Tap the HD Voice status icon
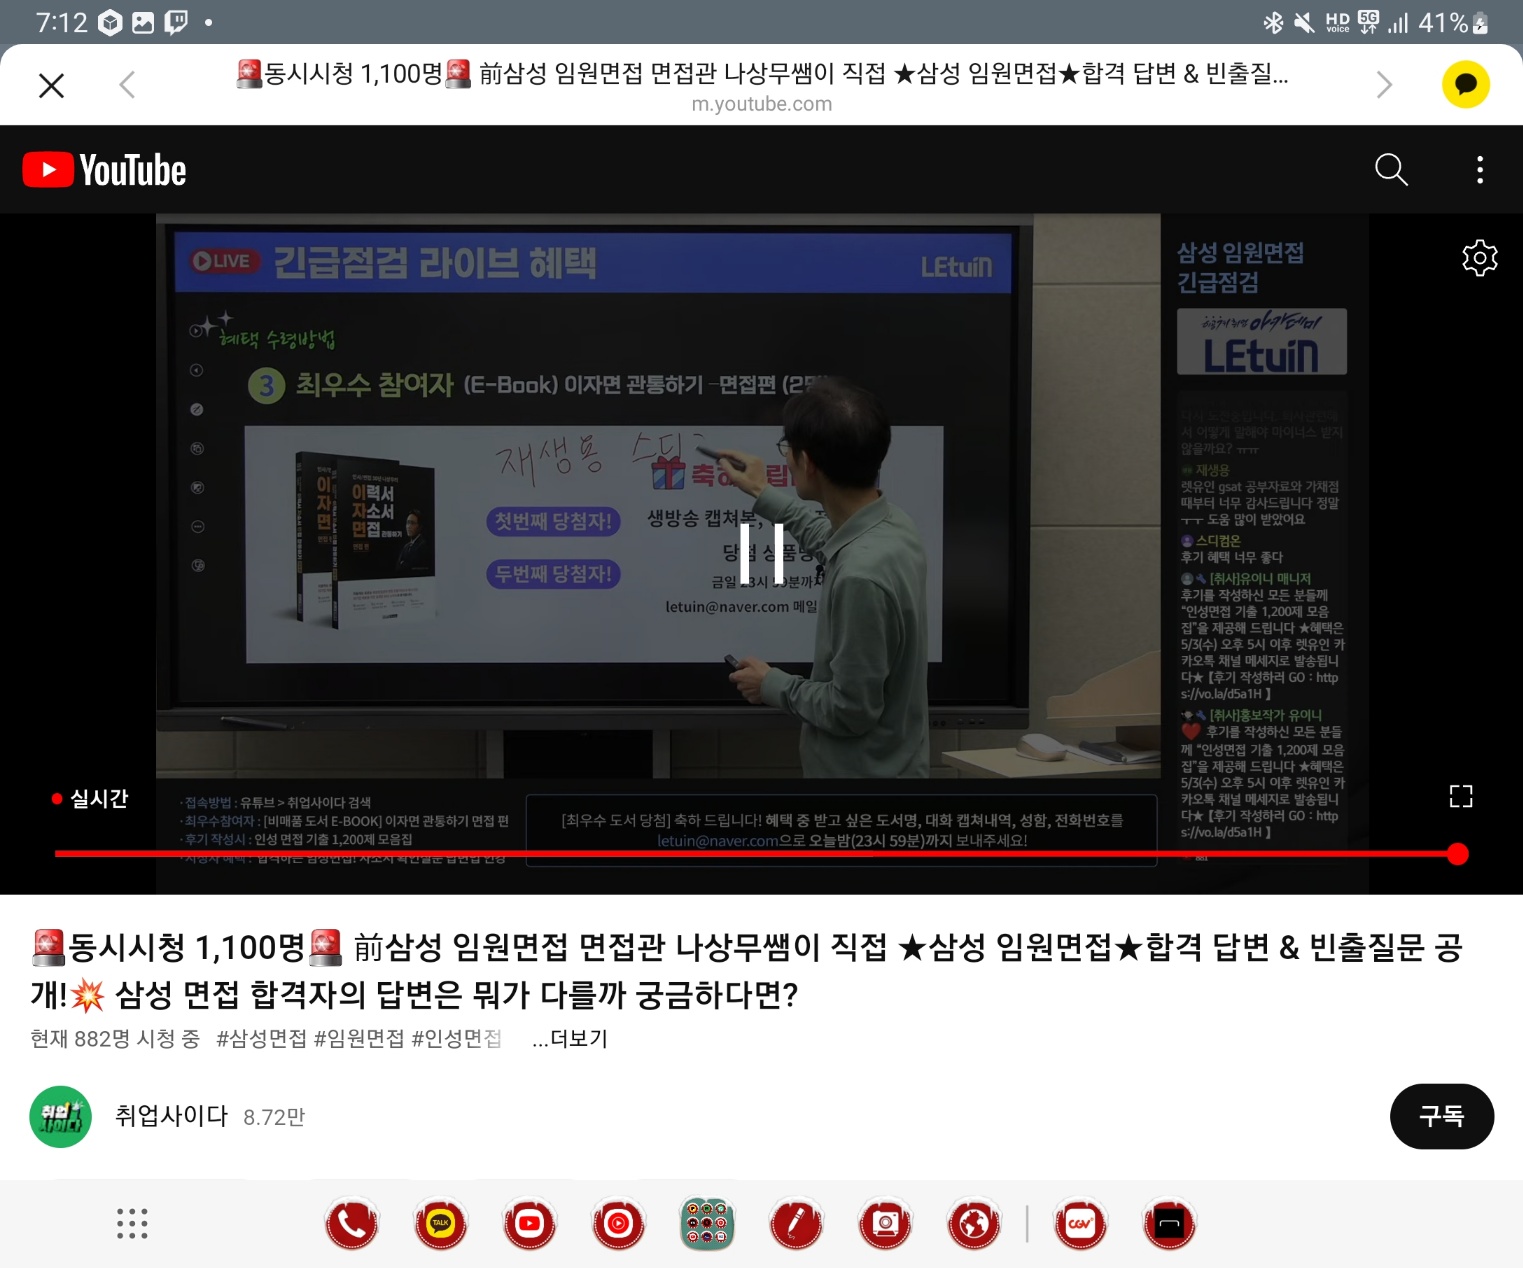Viewport: 1523px width, 1268px height. click(x=1338, y=23)
